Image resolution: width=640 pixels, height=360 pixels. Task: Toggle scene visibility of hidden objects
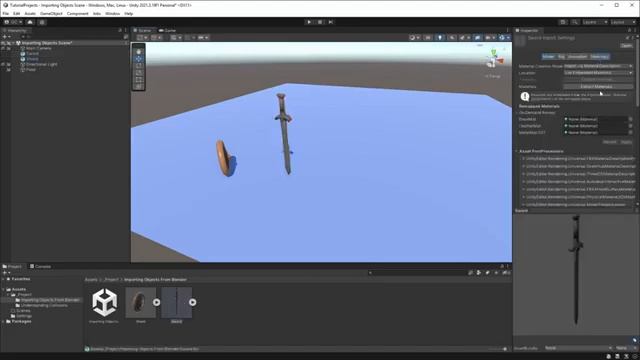[x=477, y=38]
